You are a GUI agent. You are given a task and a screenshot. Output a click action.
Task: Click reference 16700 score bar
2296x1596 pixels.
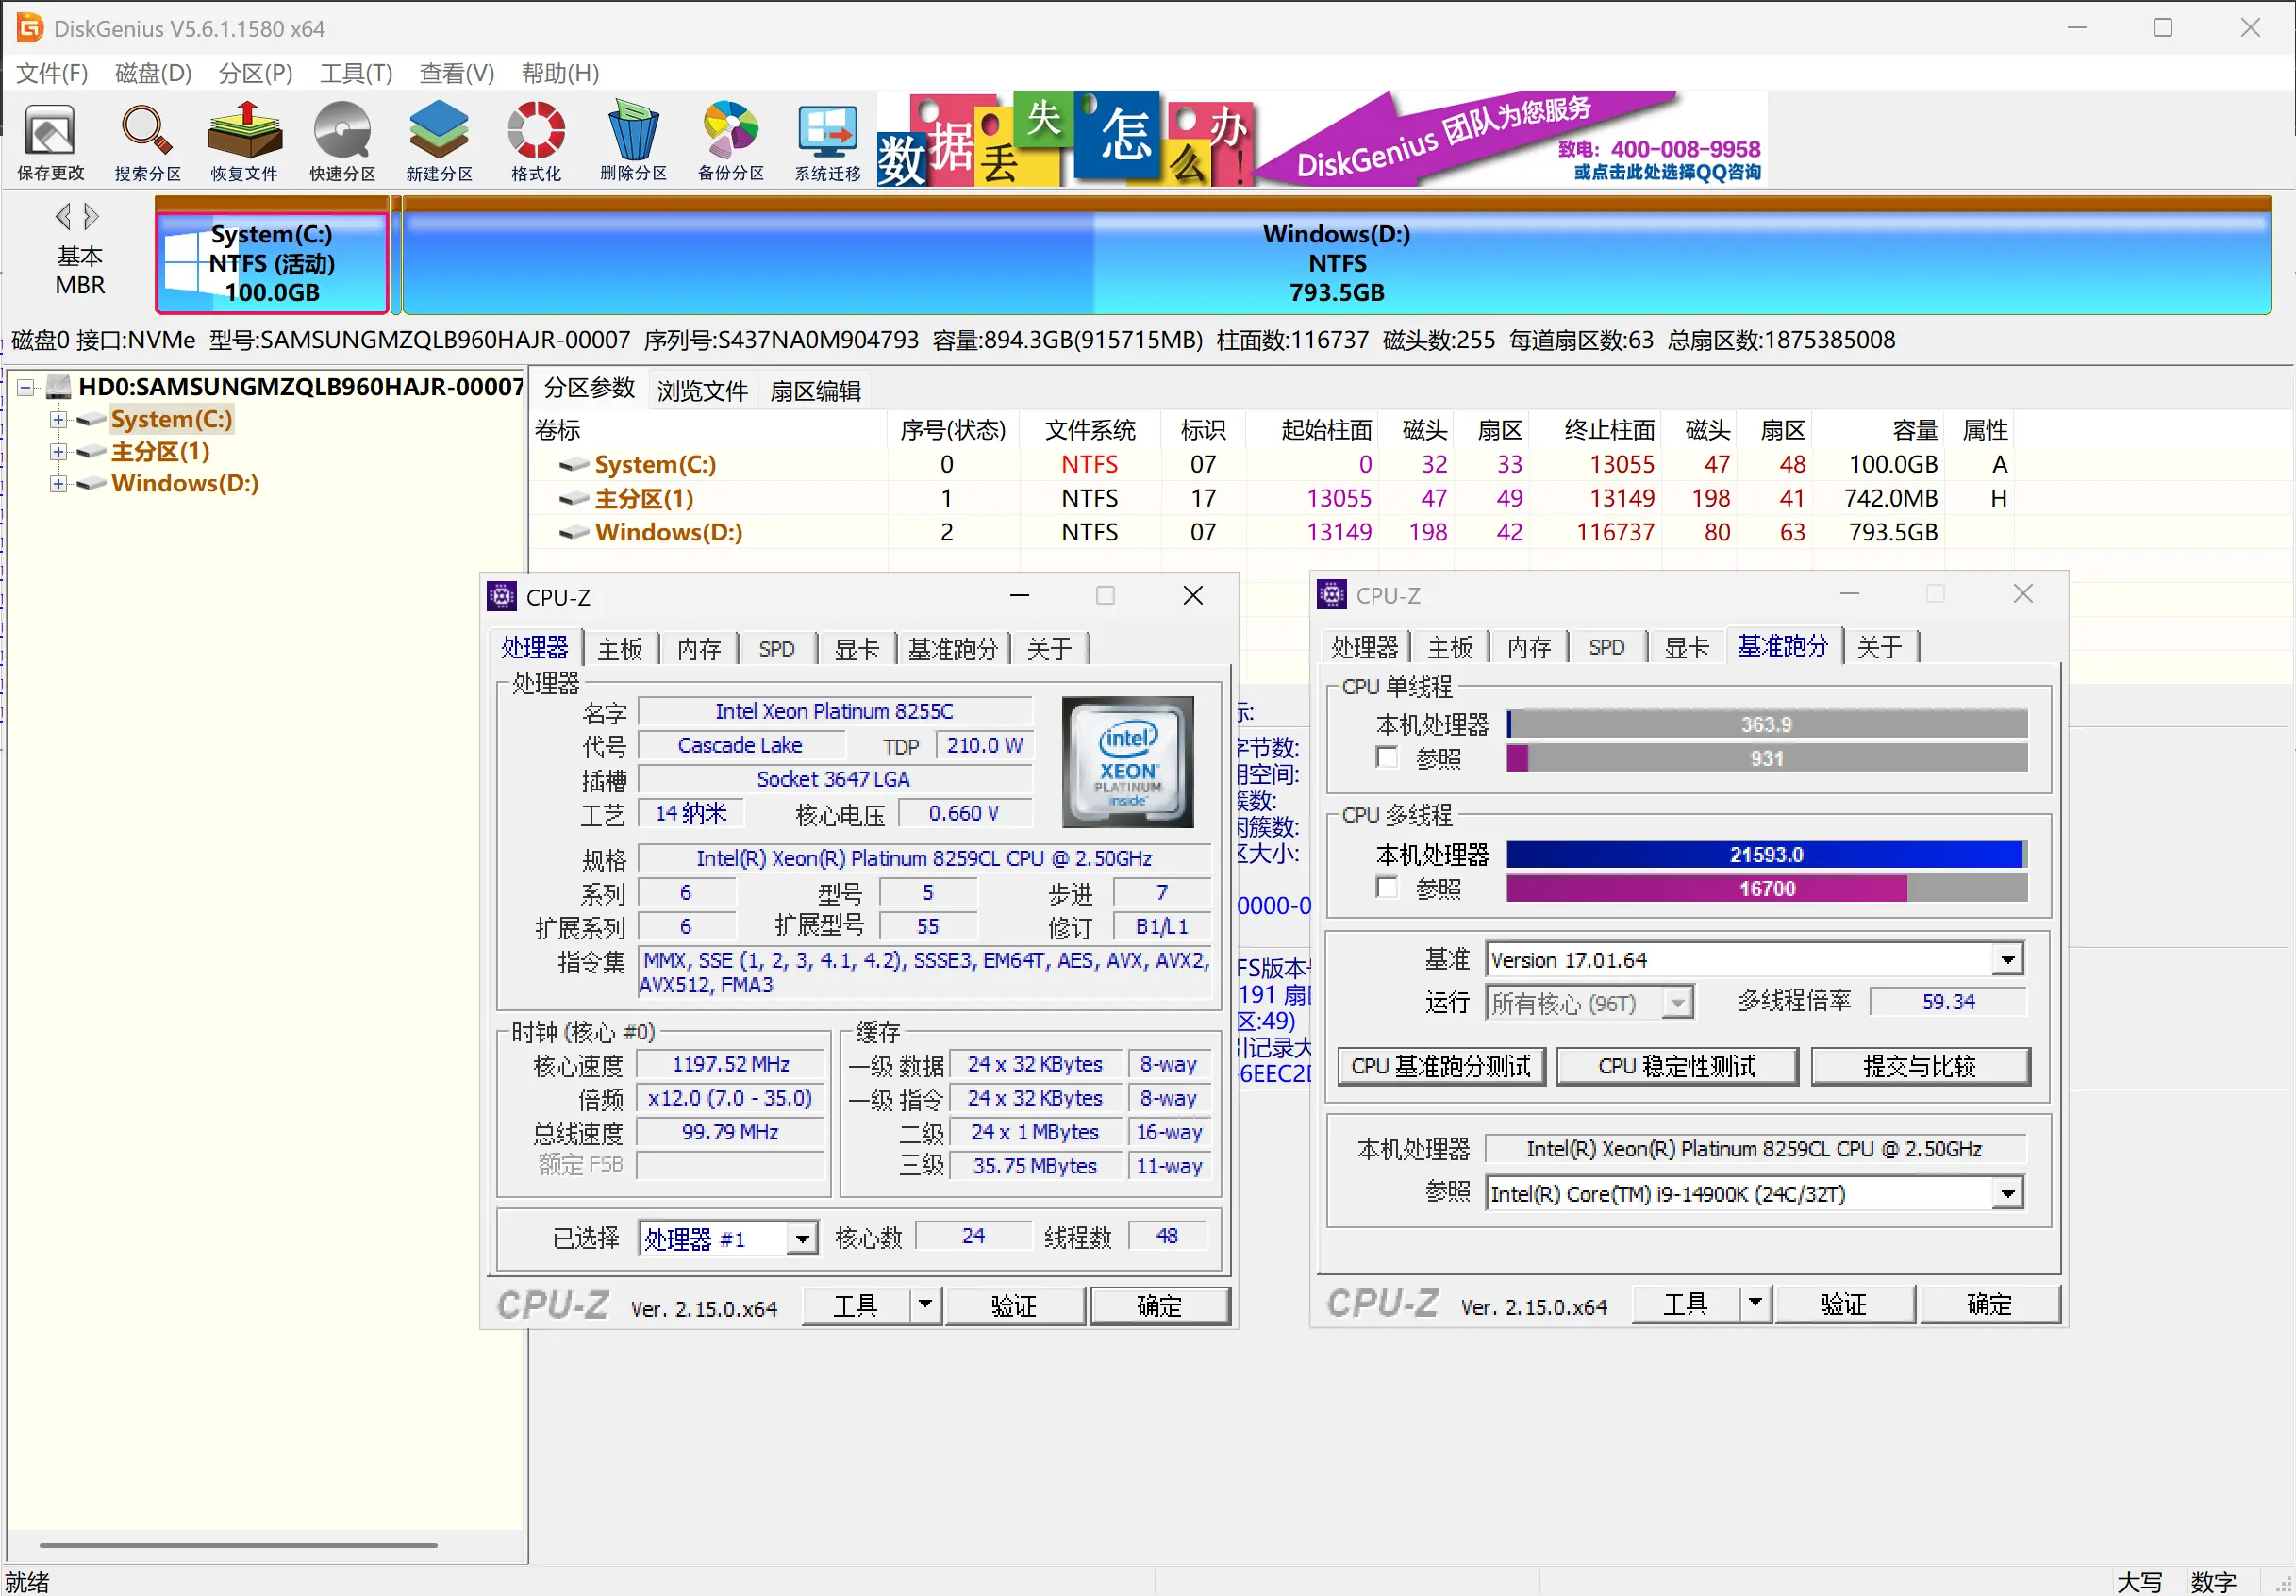coord(1766,889)
